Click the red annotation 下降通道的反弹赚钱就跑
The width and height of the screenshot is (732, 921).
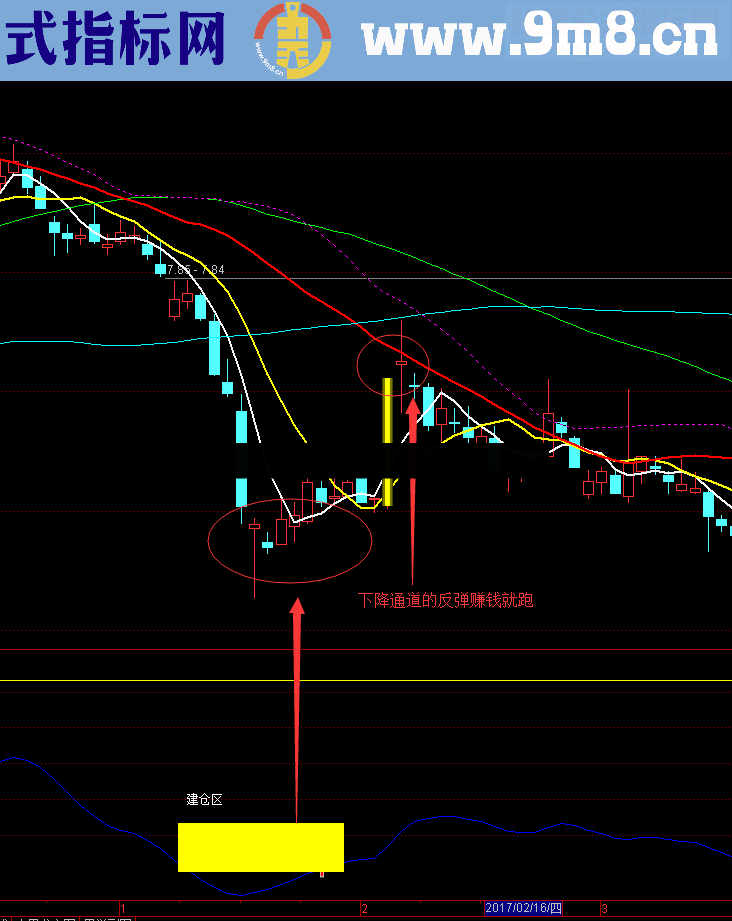pos(445,600)
